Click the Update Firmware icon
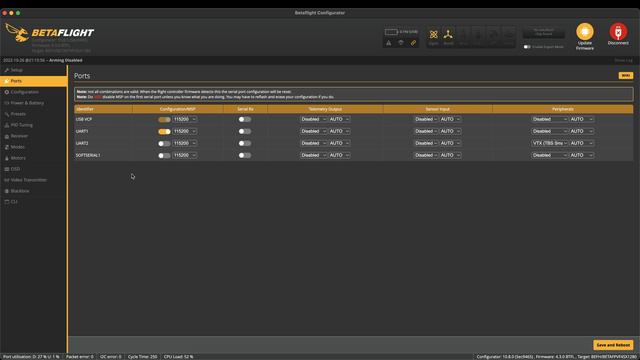Screen dimensions: 640x360 click(x=584, y=32)
